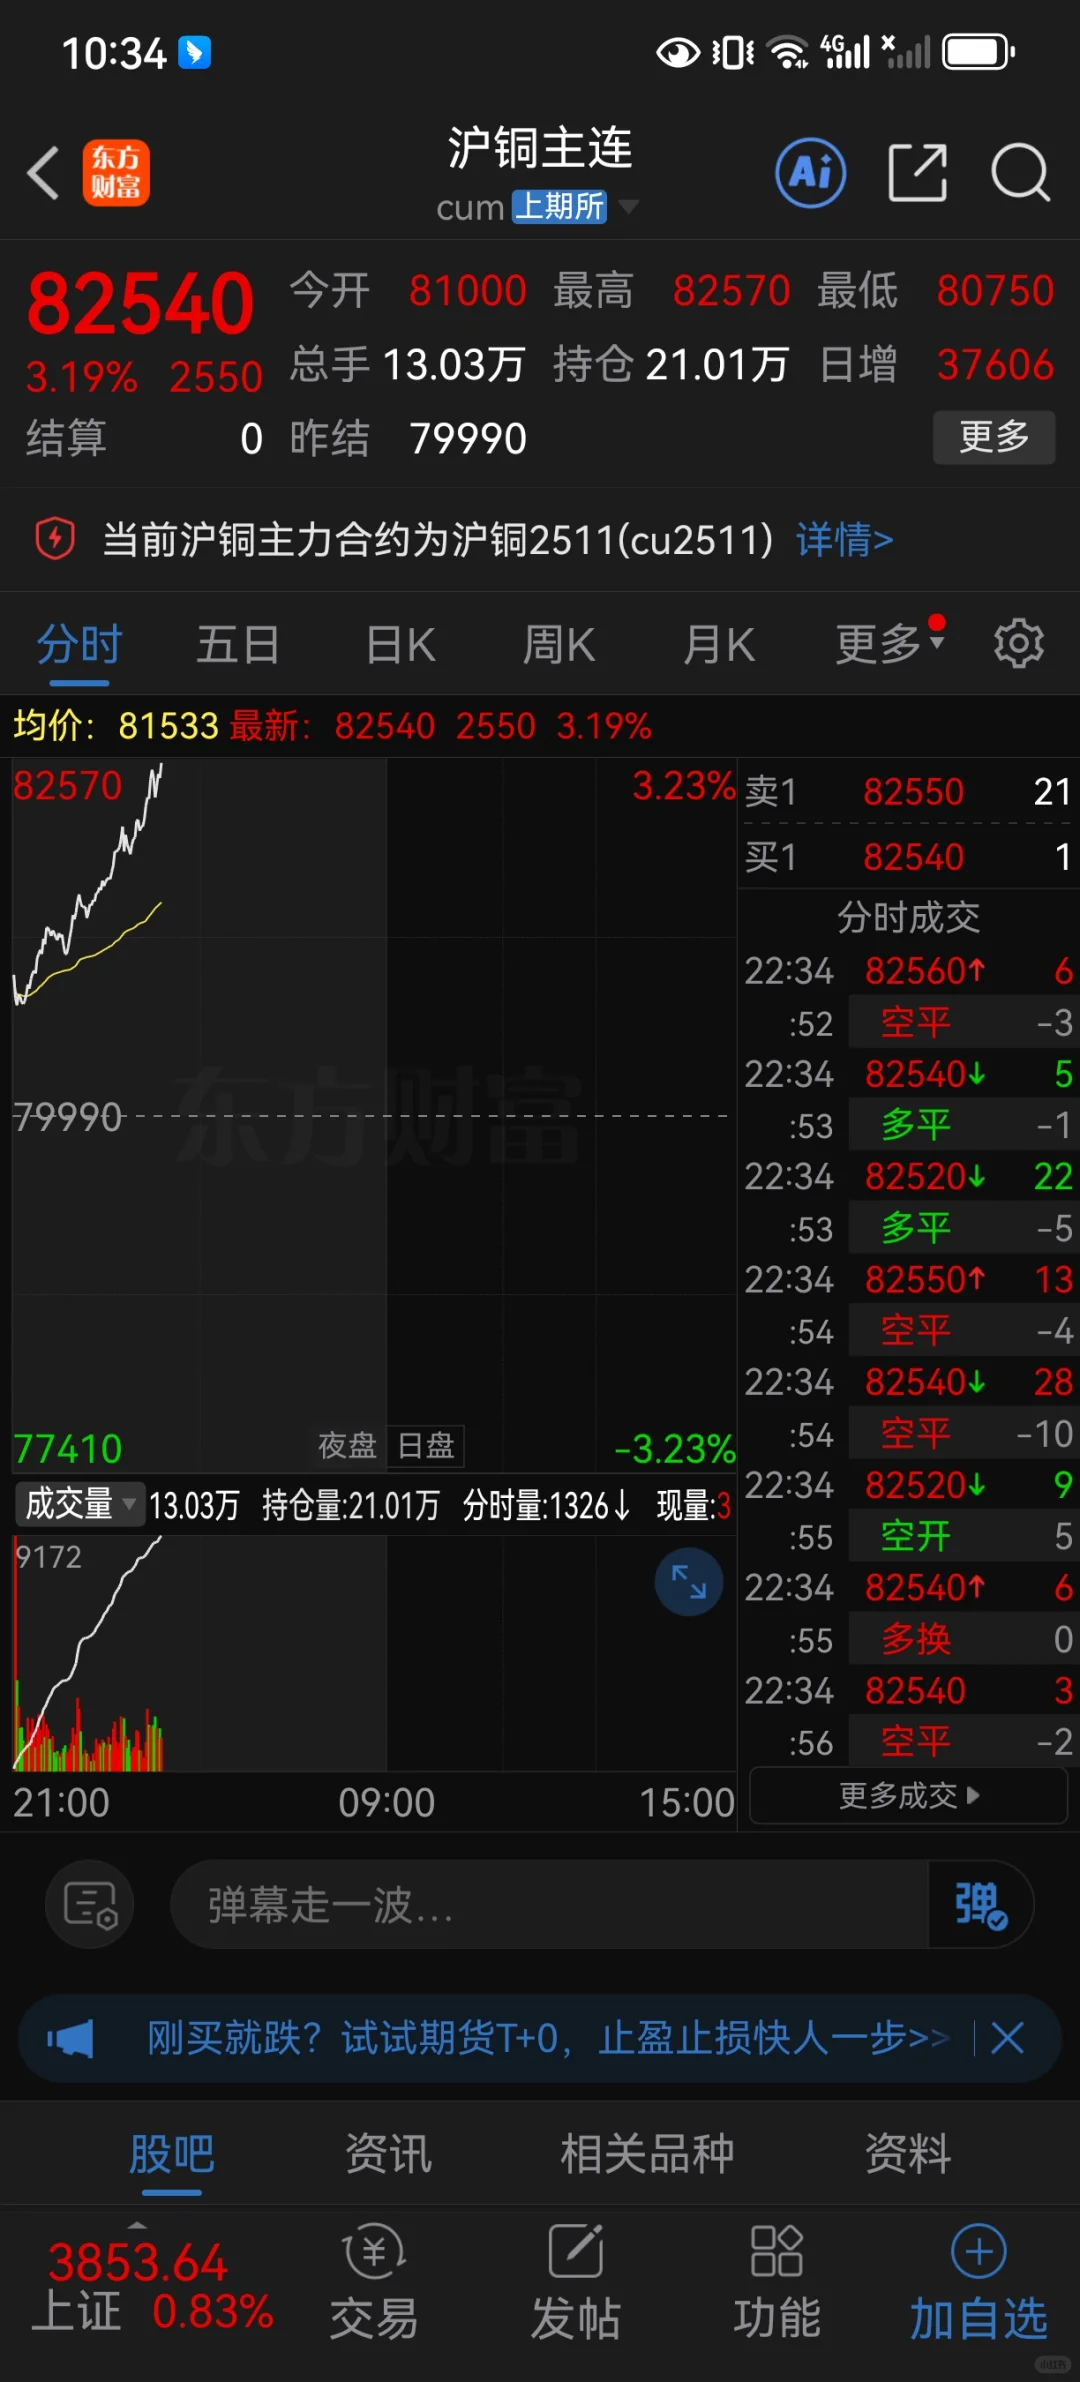Open chart settings gear icon

click(1018, 643)
